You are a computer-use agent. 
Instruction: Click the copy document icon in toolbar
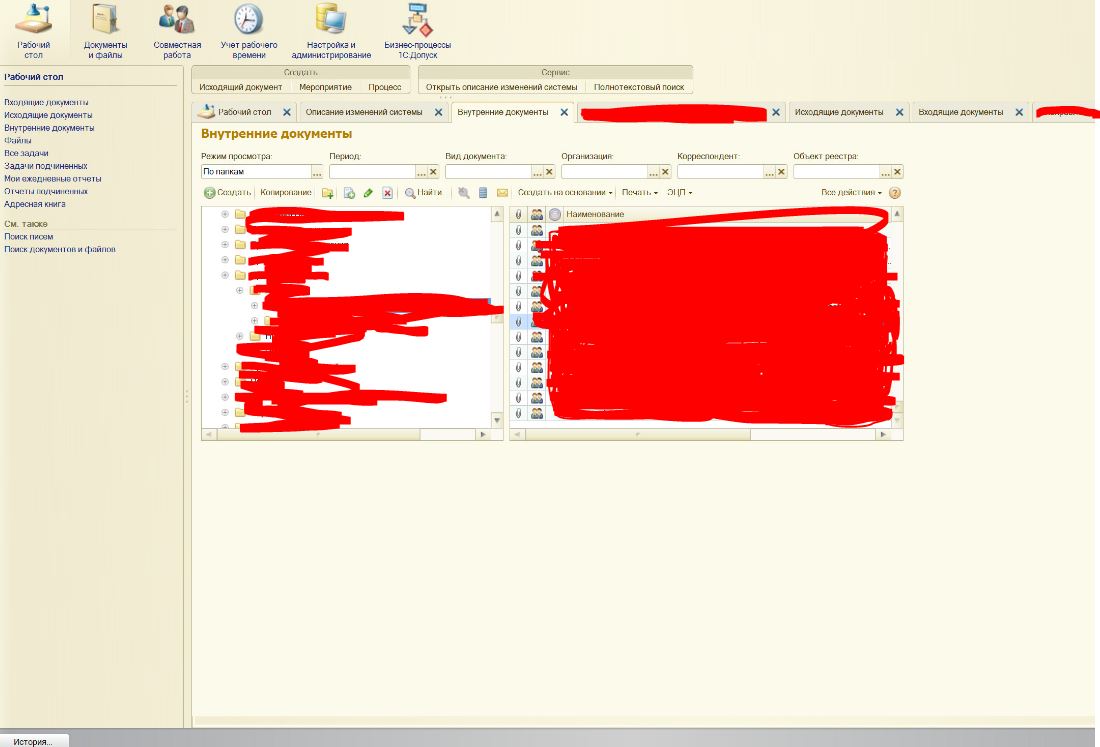(349, 193)
